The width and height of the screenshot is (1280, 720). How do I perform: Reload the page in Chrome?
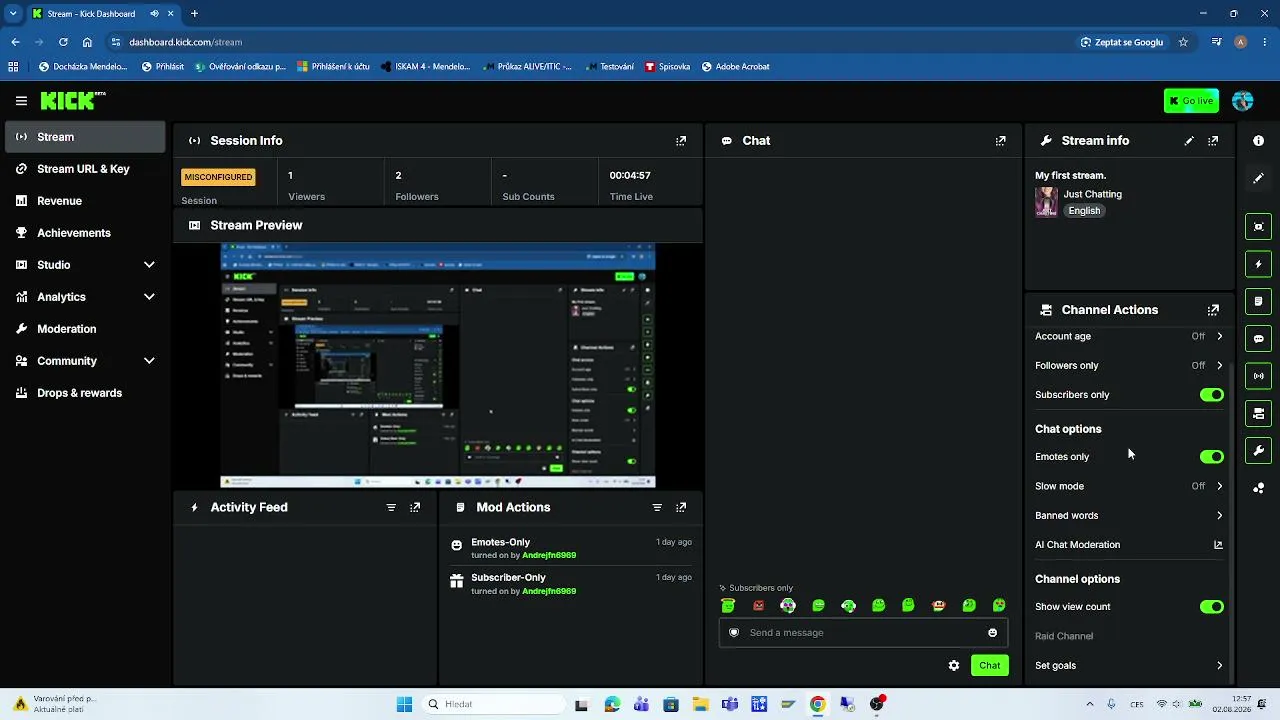click(63, 42)
